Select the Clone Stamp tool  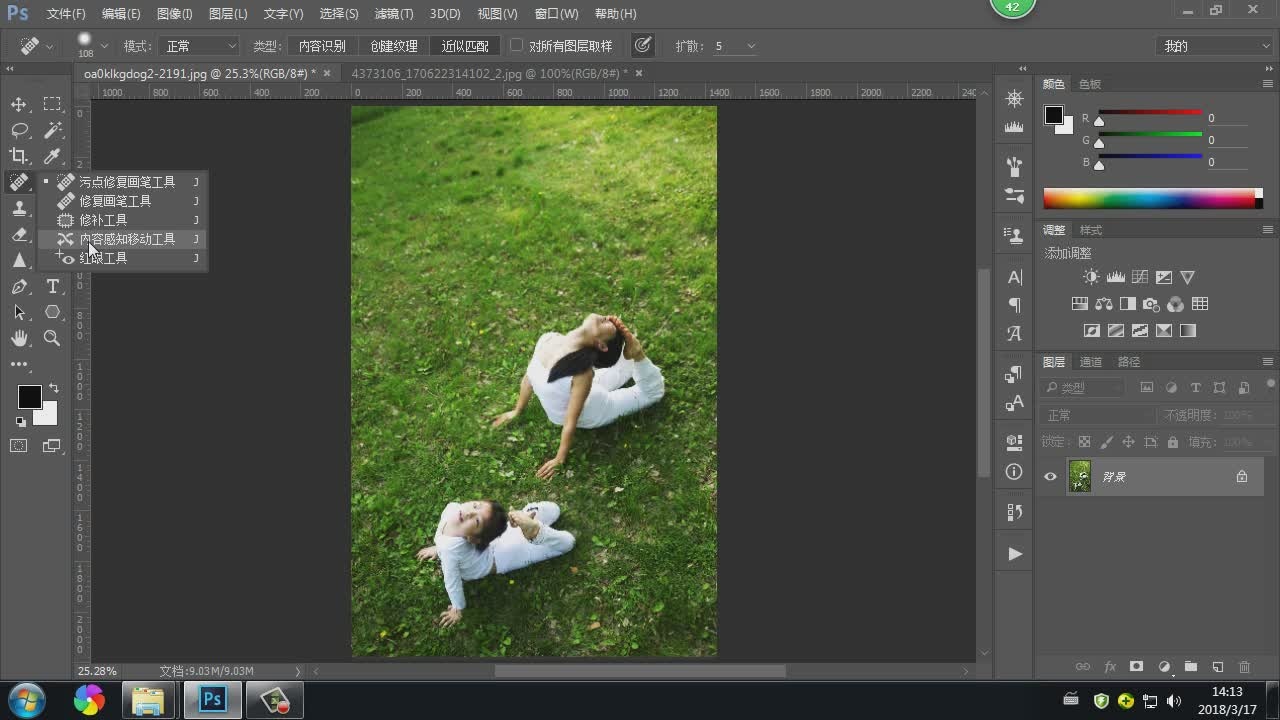tap(19, 208)
